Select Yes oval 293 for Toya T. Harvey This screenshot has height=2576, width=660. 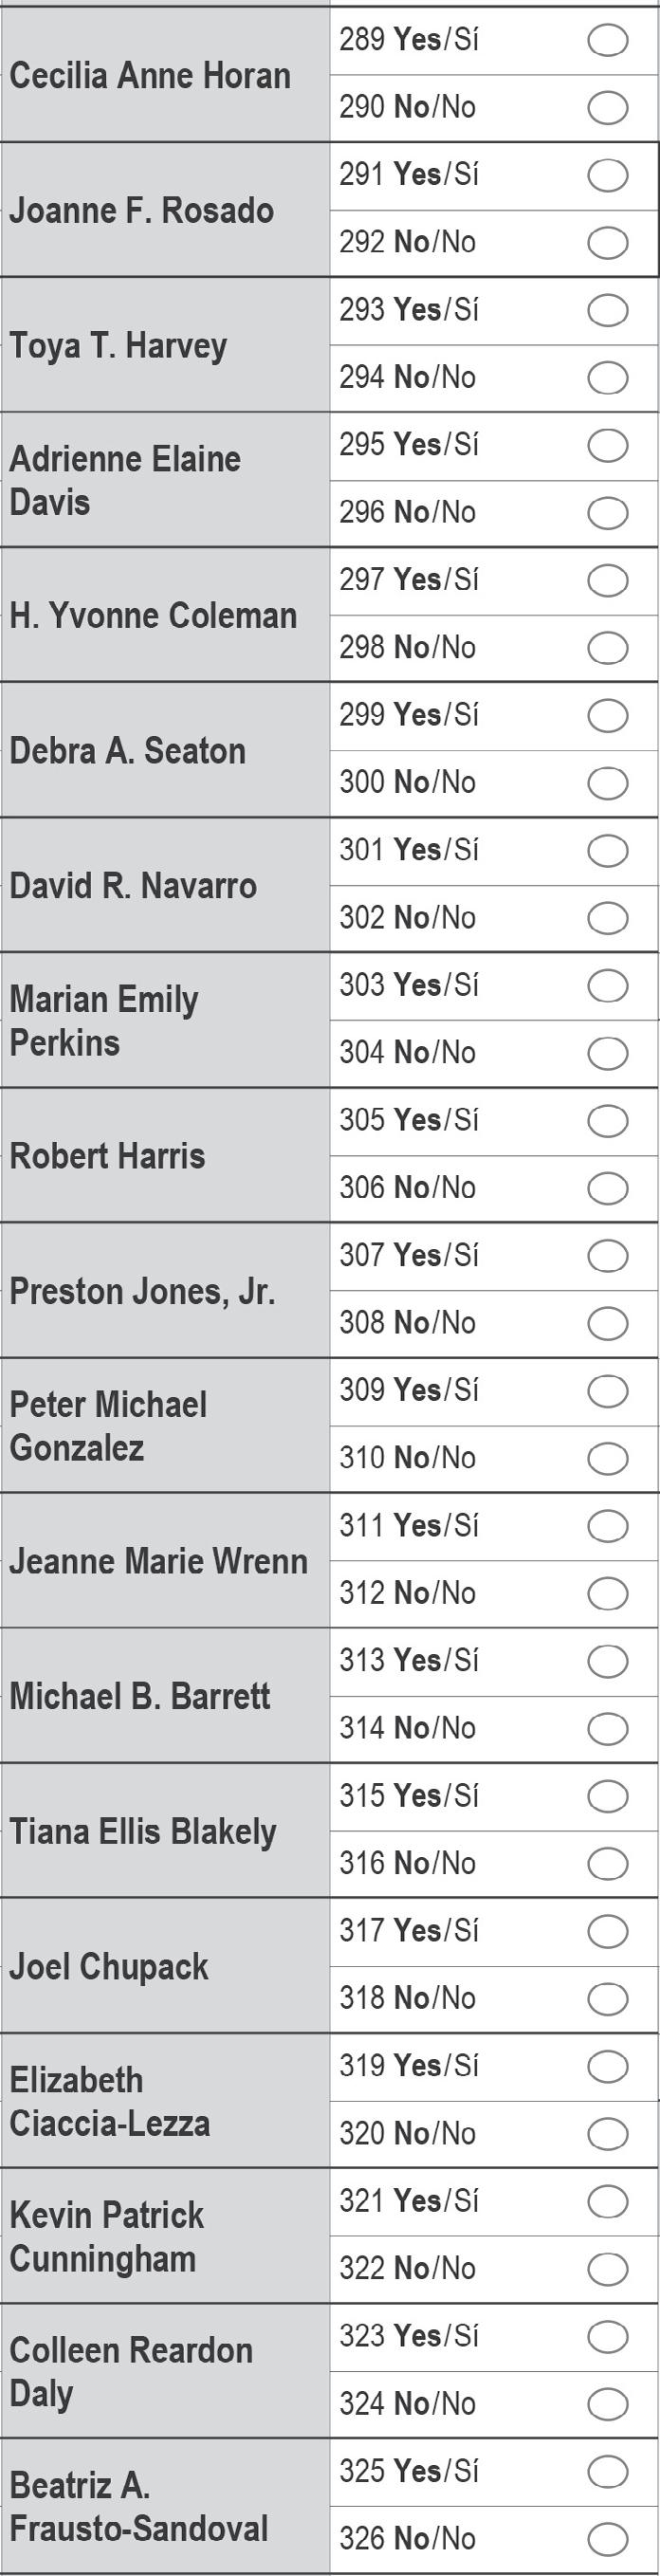pyautogui.click(x=607, y=310)
